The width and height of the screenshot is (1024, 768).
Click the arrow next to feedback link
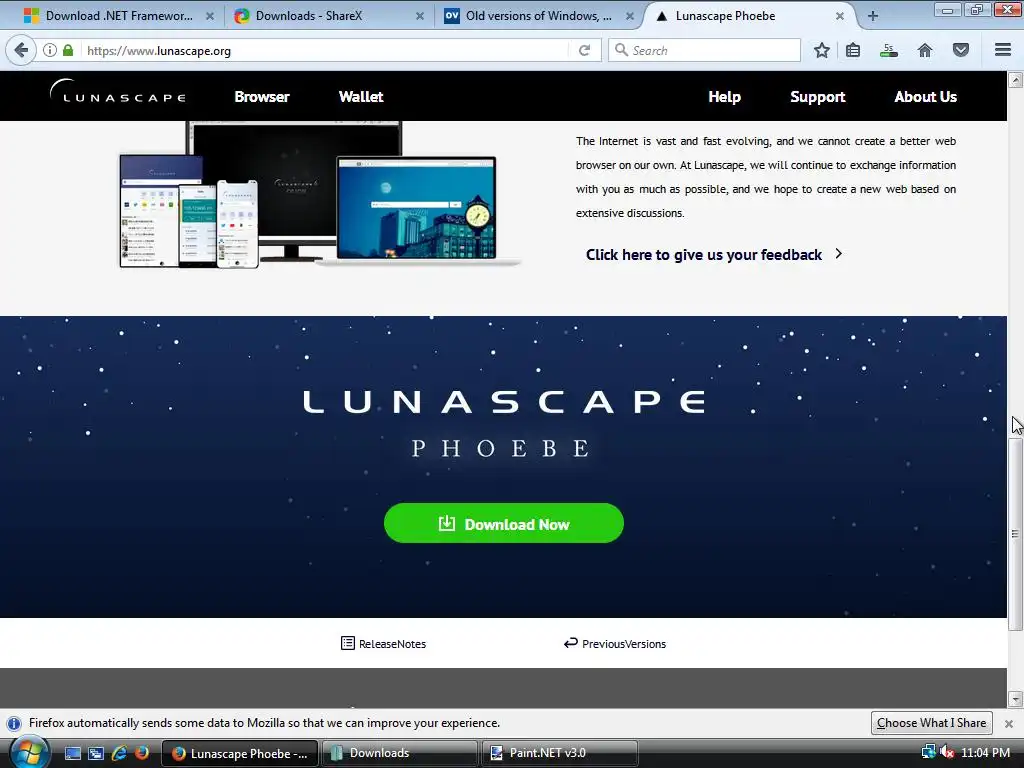(839, 253)
